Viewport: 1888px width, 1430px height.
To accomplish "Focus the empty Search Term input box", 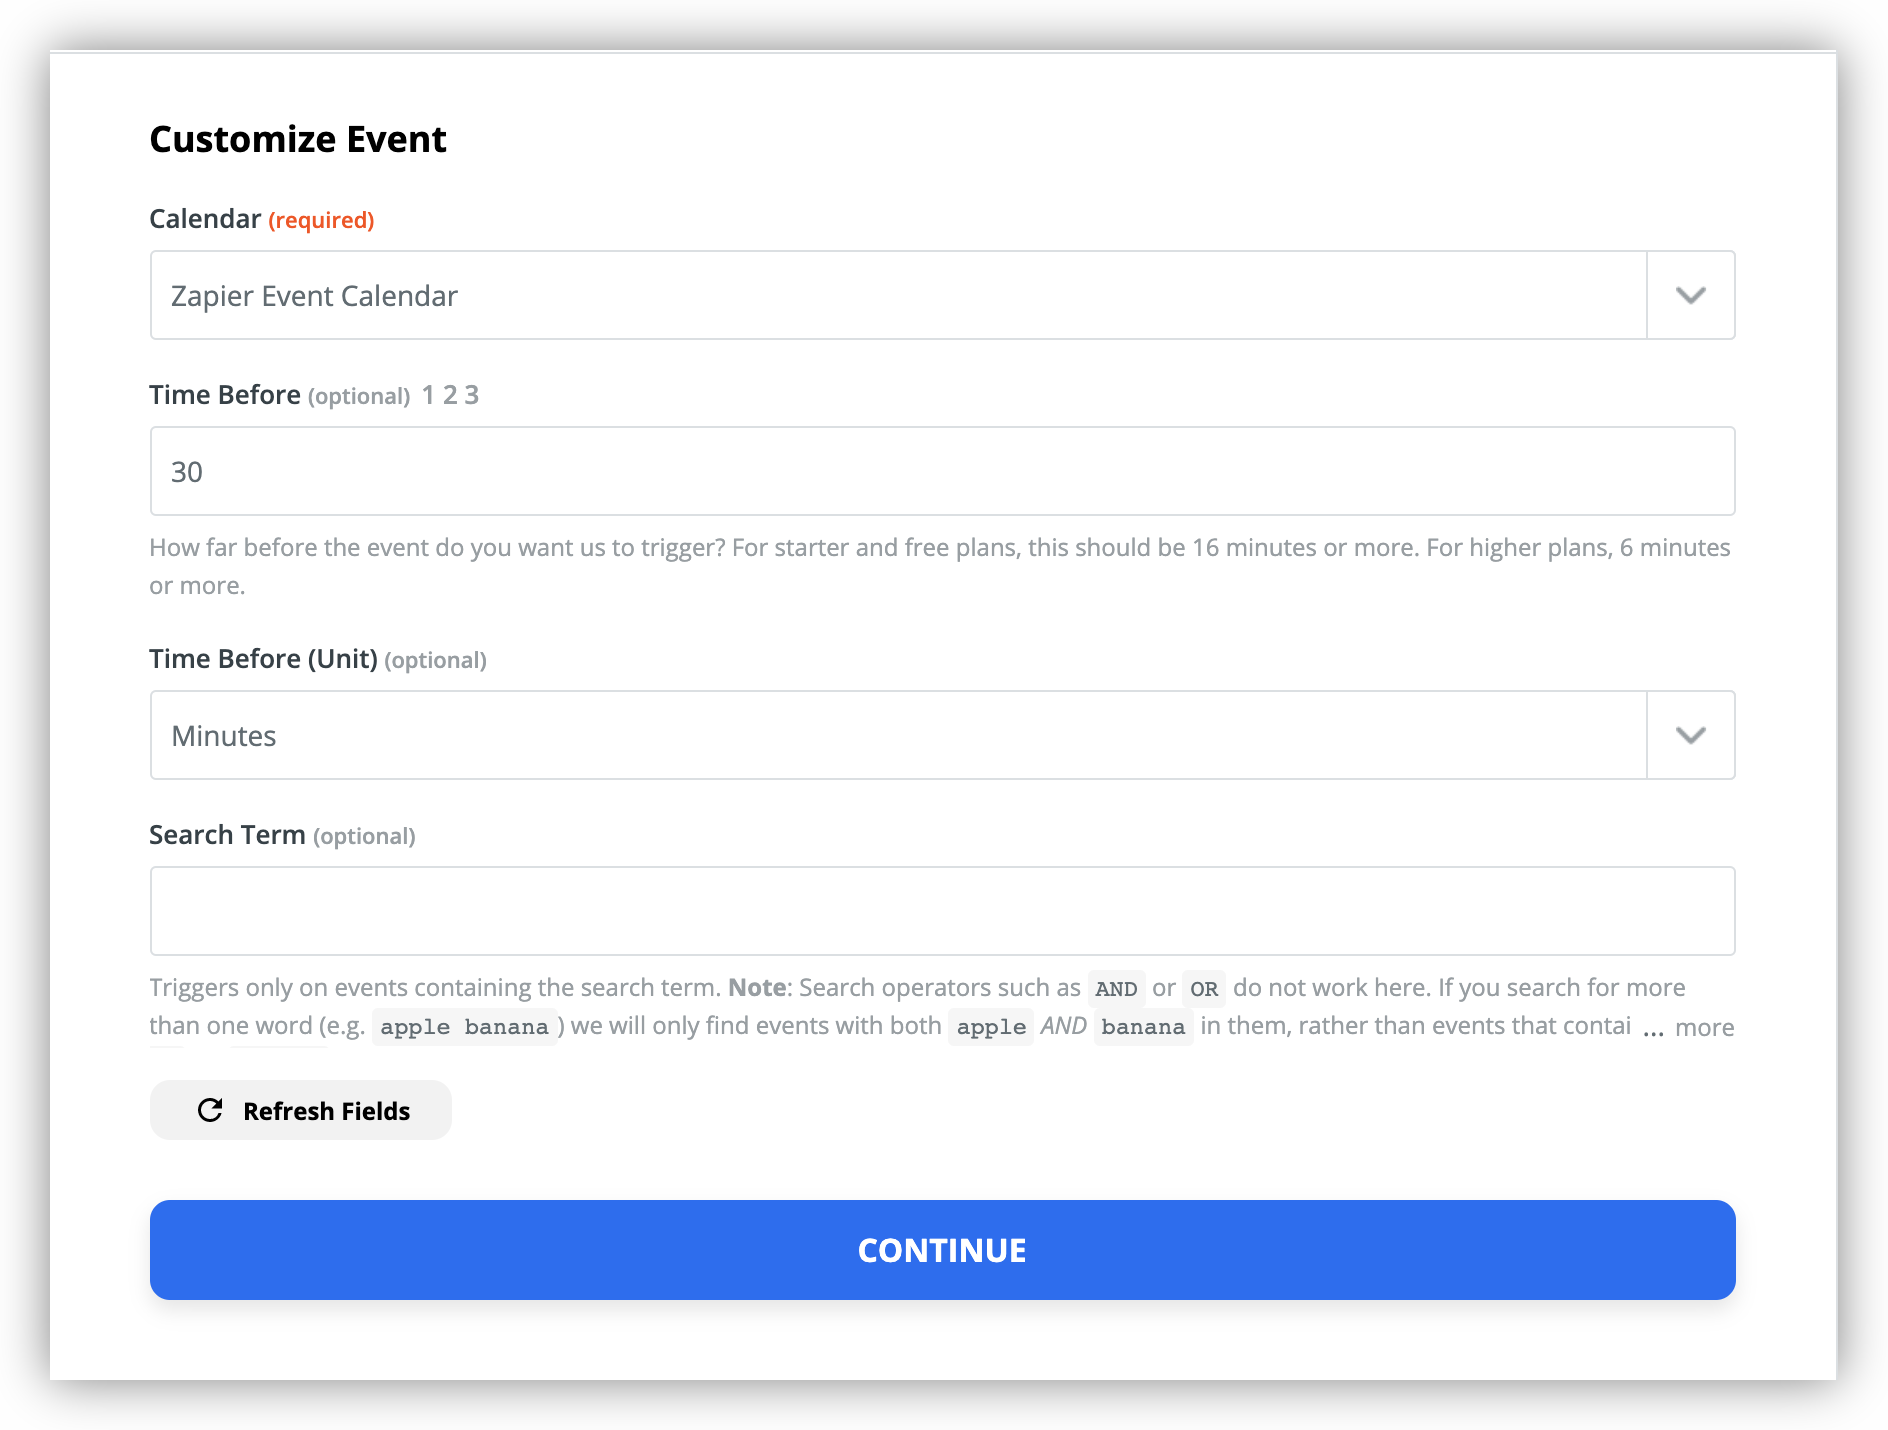I will (942, 911).
